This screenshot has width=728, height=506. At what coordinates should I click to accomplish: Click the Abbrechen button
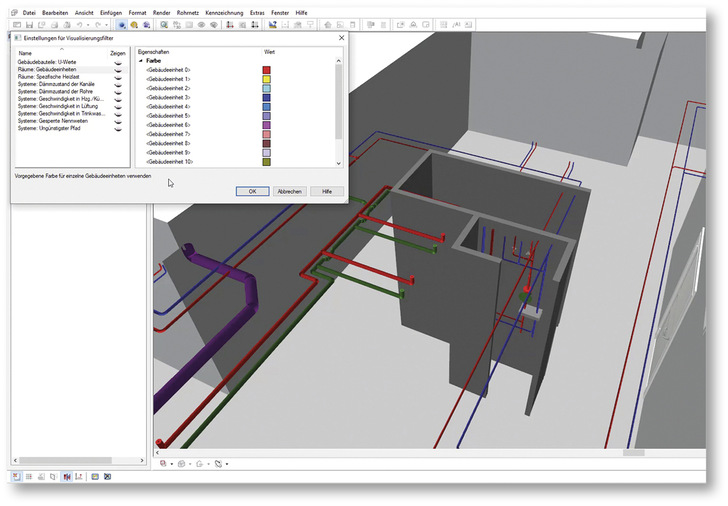[x=289, y=190]
